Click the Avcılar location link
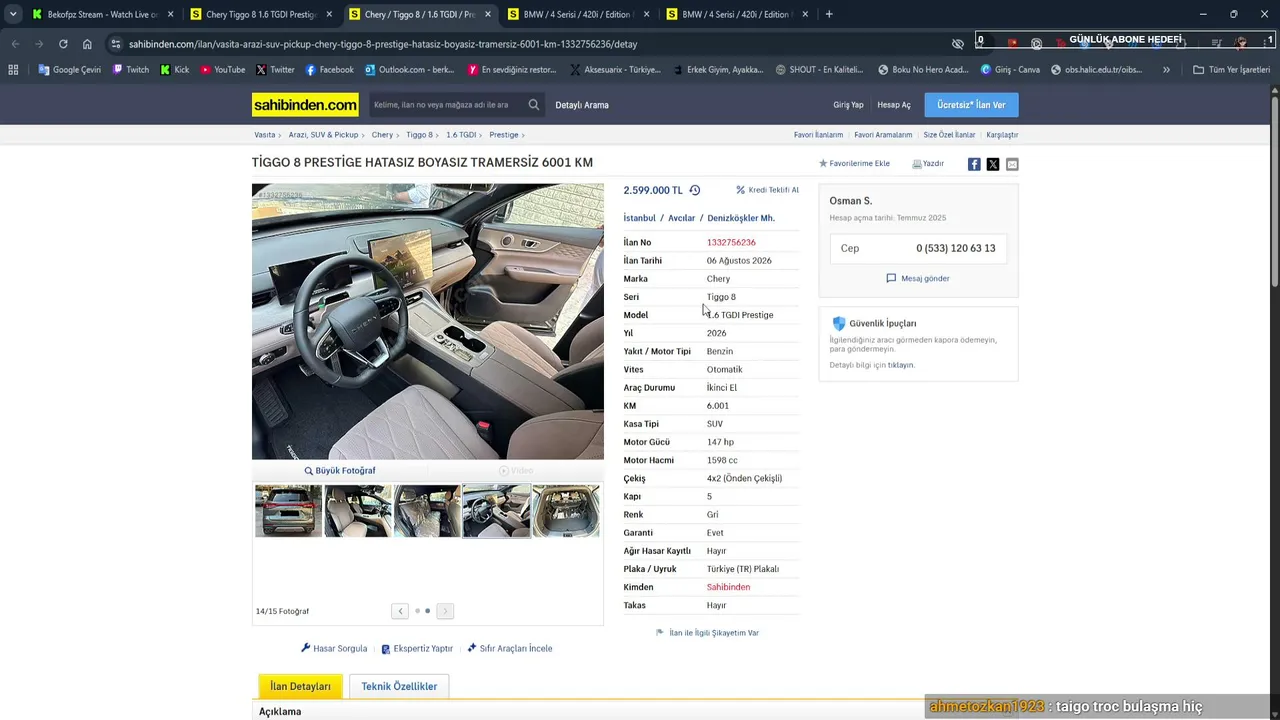1280x720 pixels. 681,218
